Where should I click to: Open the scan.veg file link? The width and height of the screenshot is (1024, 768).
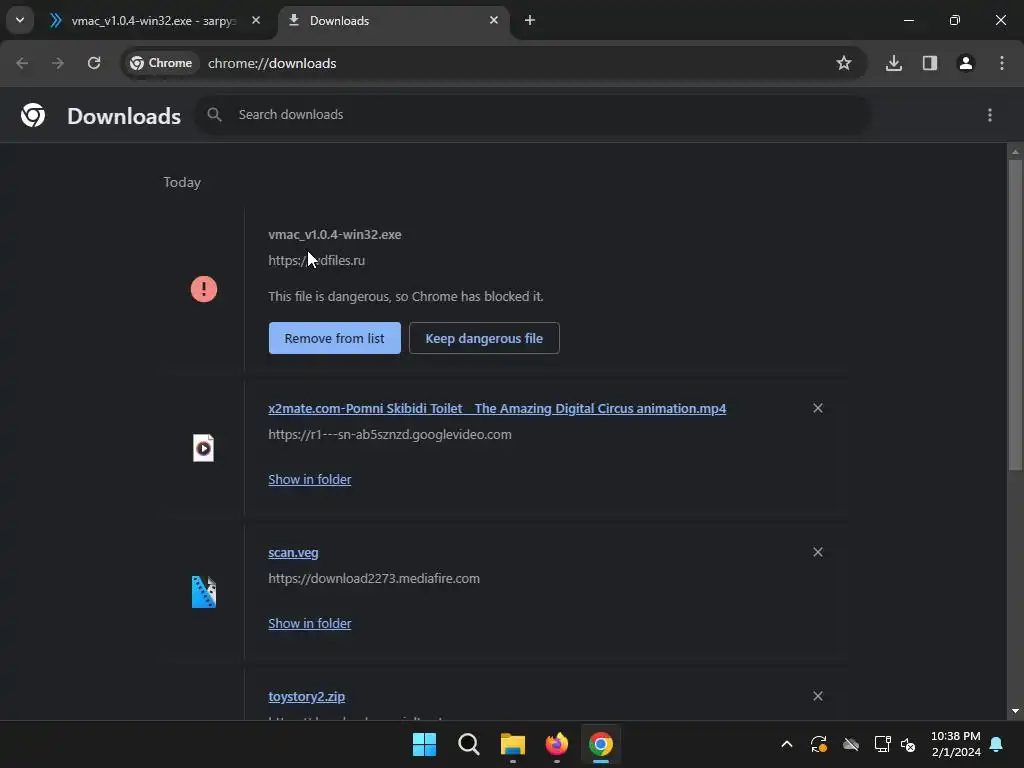(293, 552)
